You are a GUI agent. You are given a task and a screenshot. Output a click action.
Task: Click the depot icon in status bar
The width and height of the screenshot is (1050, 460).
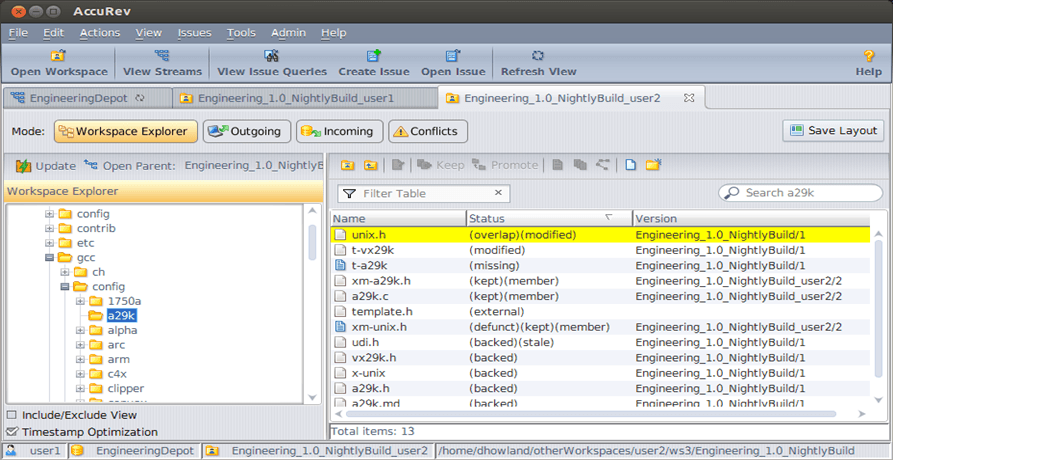coord(77,451)
